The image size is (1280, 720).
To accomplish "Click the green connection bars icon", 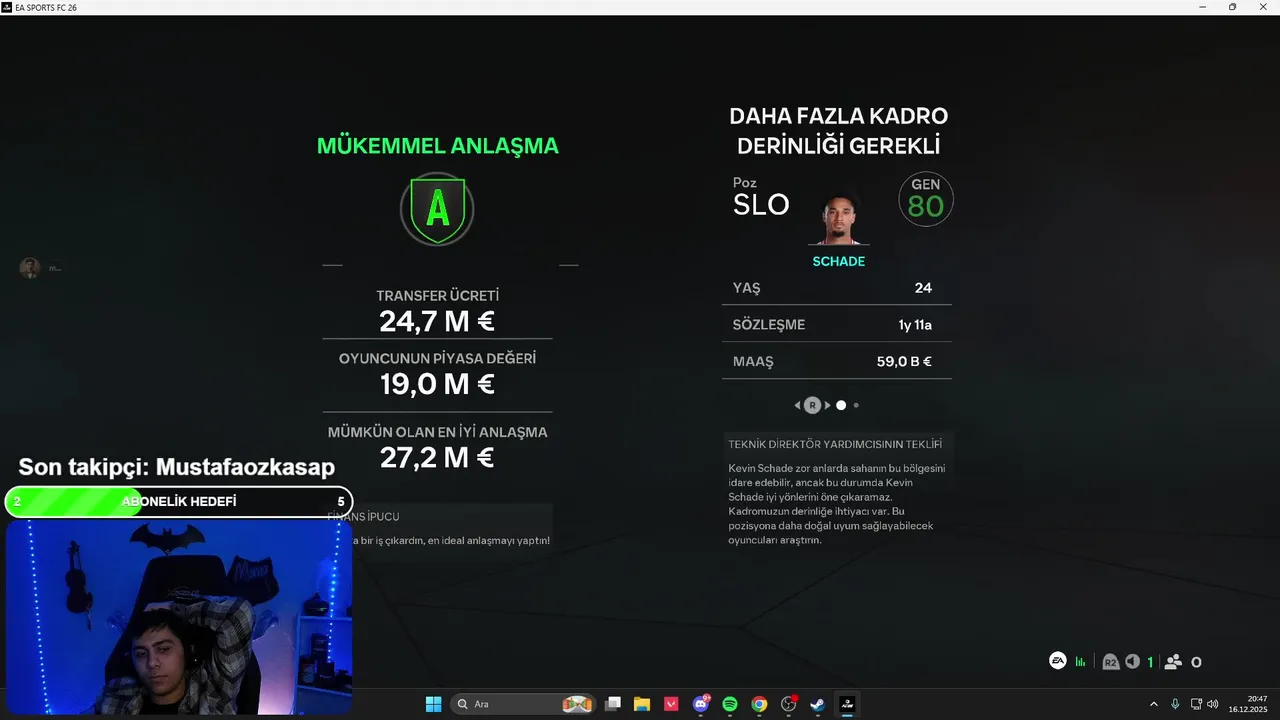I will coord(1080,661).
